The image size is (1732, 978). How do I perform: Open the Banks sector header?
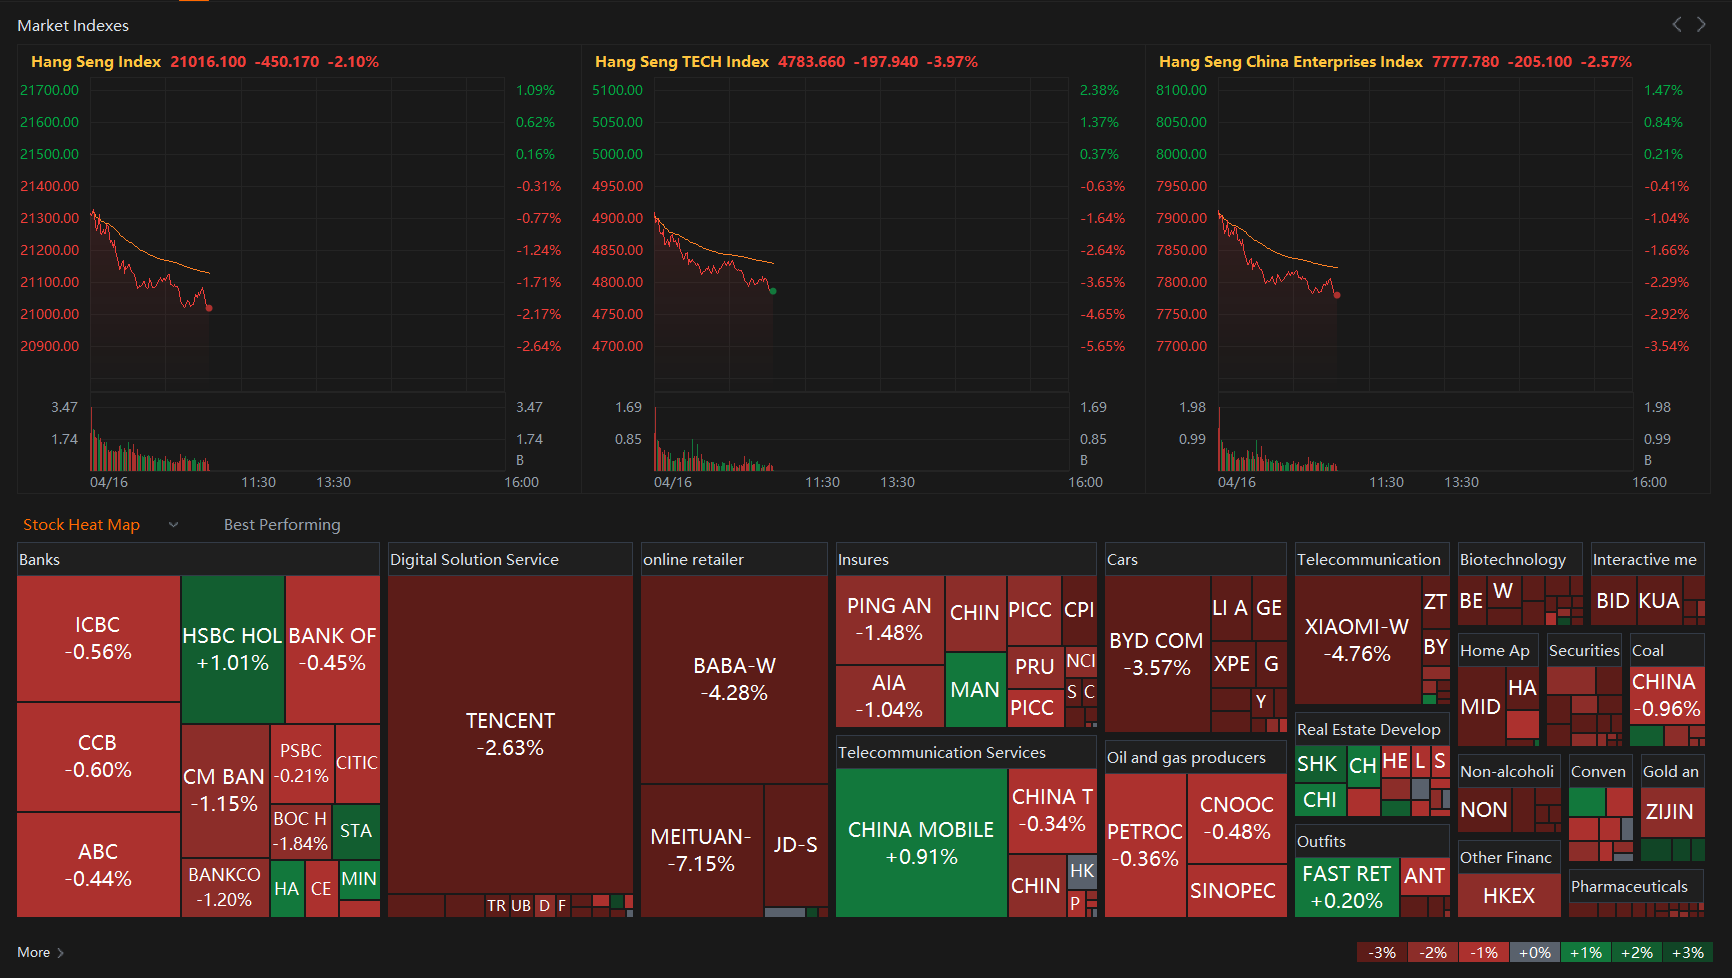40,560
